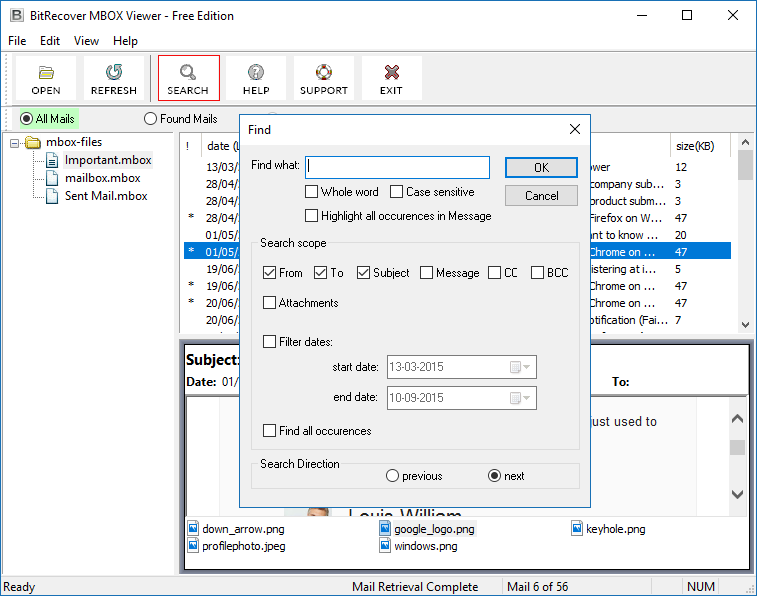Viewport: 757px width, 596px height.
Task: Collapse the mbox-files tree node
Action: click(14, 143)
